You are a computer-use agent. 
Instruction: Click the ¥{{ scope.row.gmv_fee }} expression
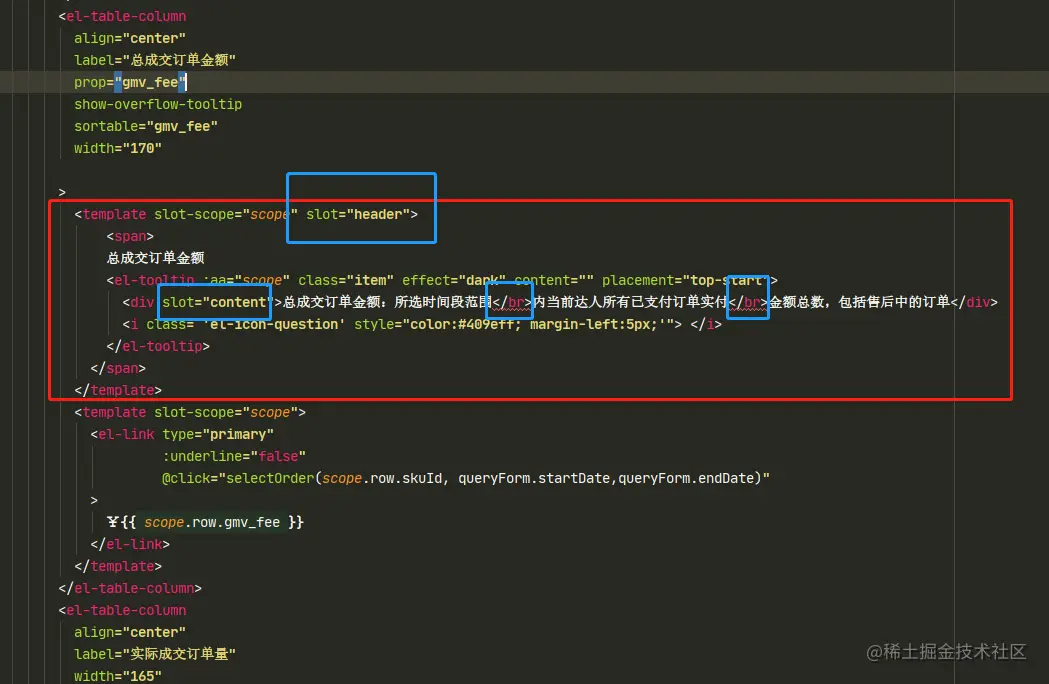[x=205, y=523]
